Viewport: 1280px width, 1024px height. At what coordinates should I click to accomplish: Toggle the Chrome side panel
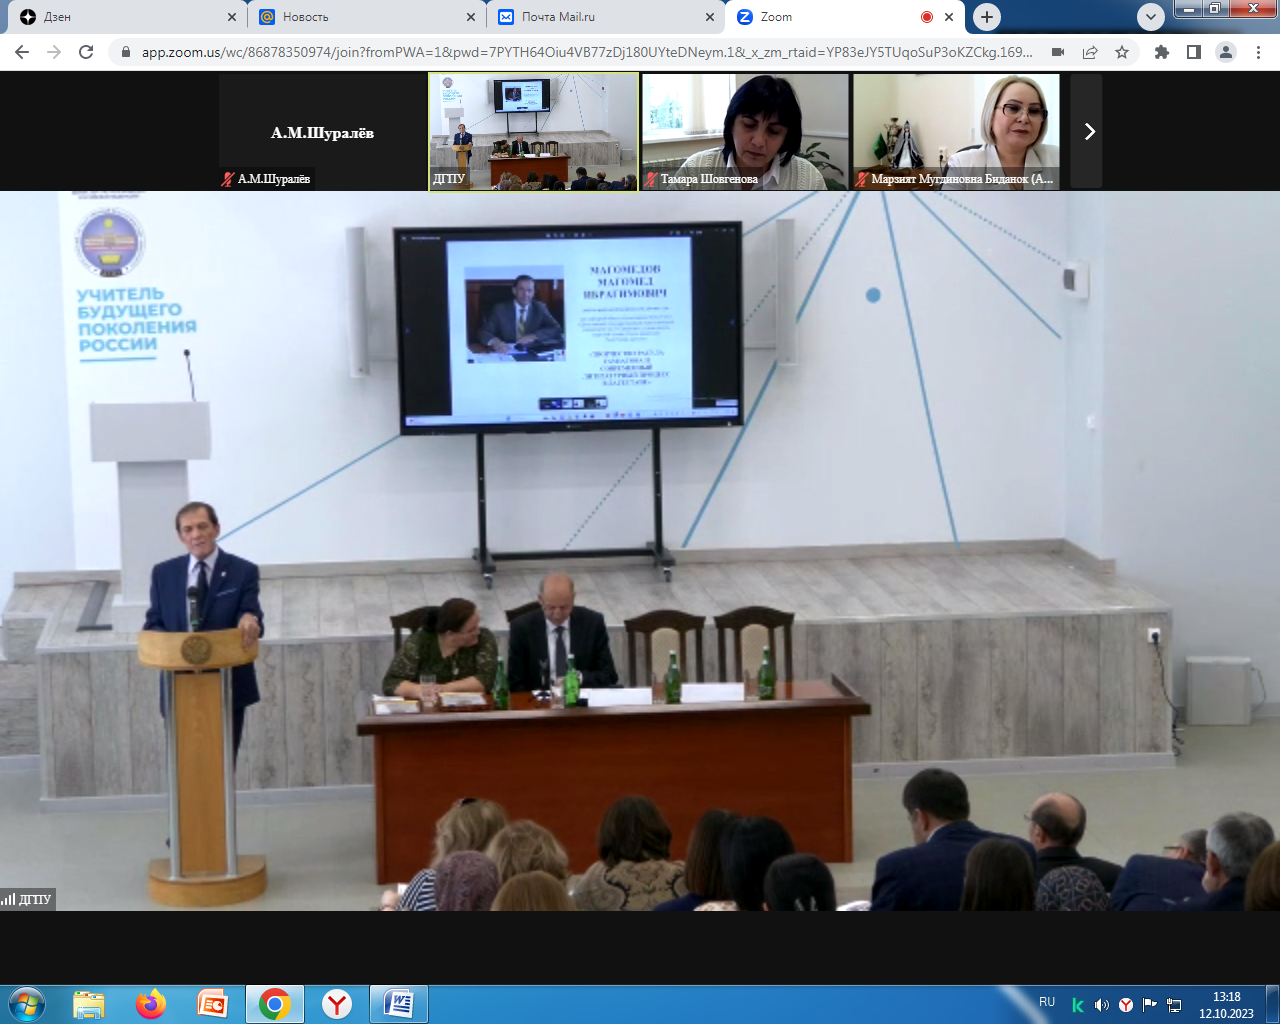(x=1193, y=52)
